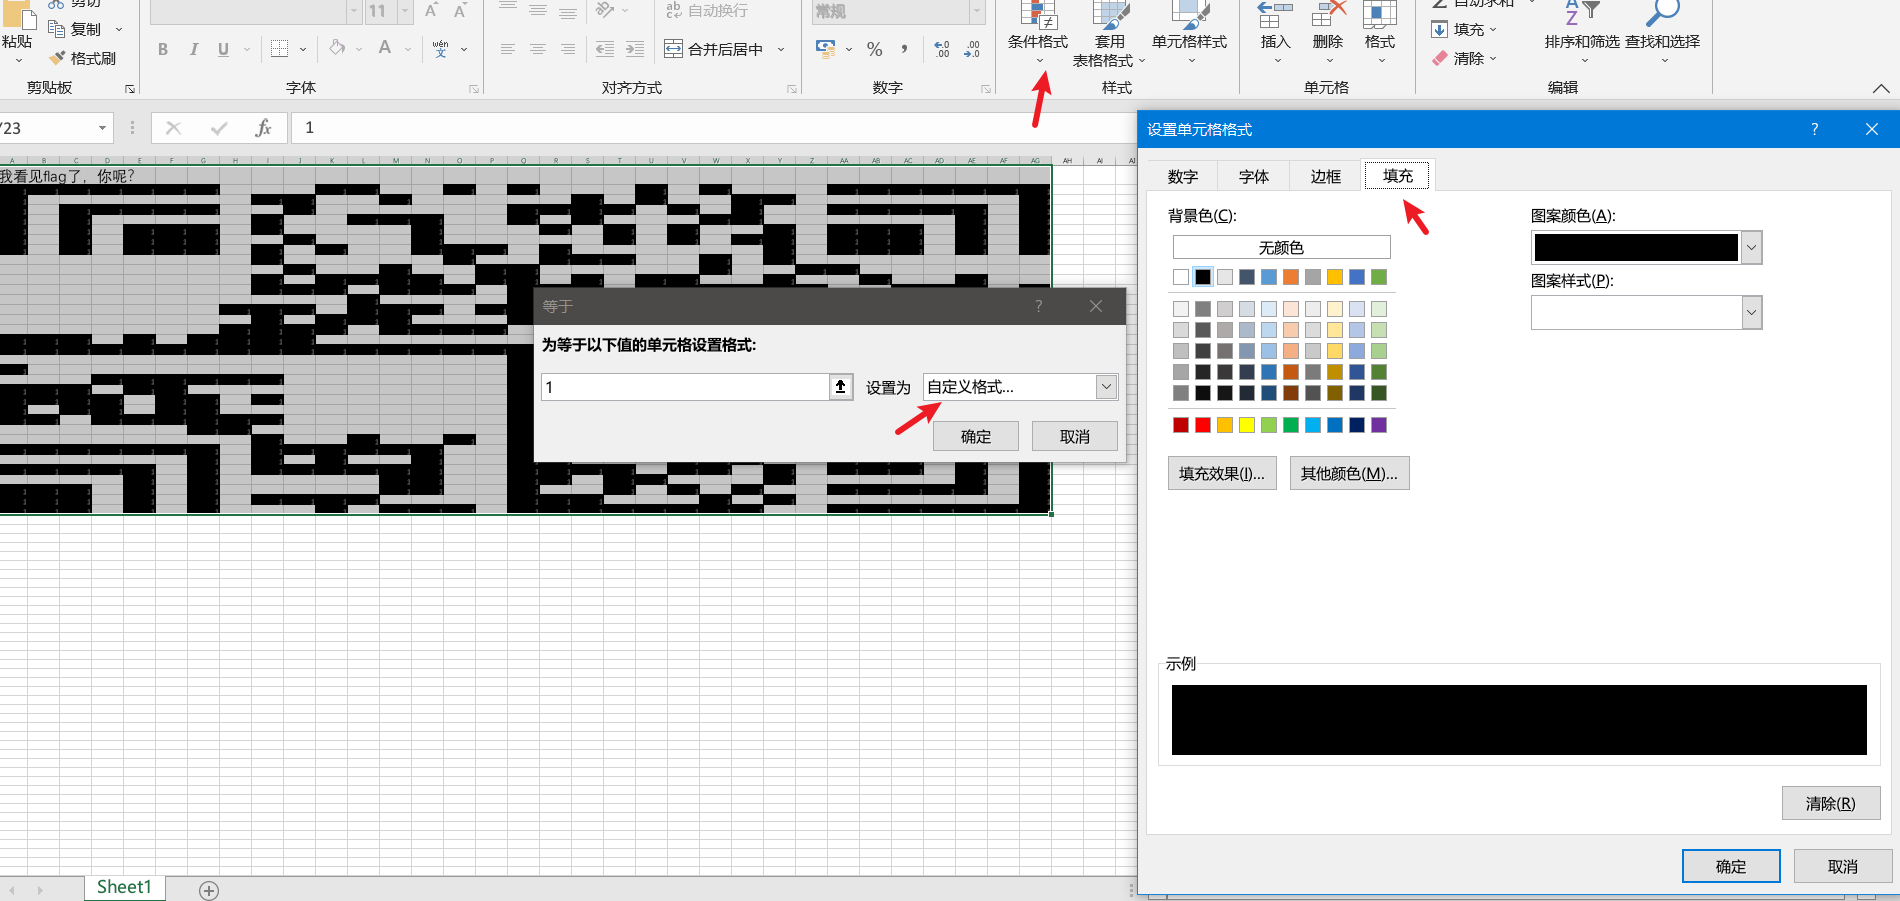1900x901 pixels.
Task: Collapse the ribbon with the chevron
Action: pos(1881,88)
